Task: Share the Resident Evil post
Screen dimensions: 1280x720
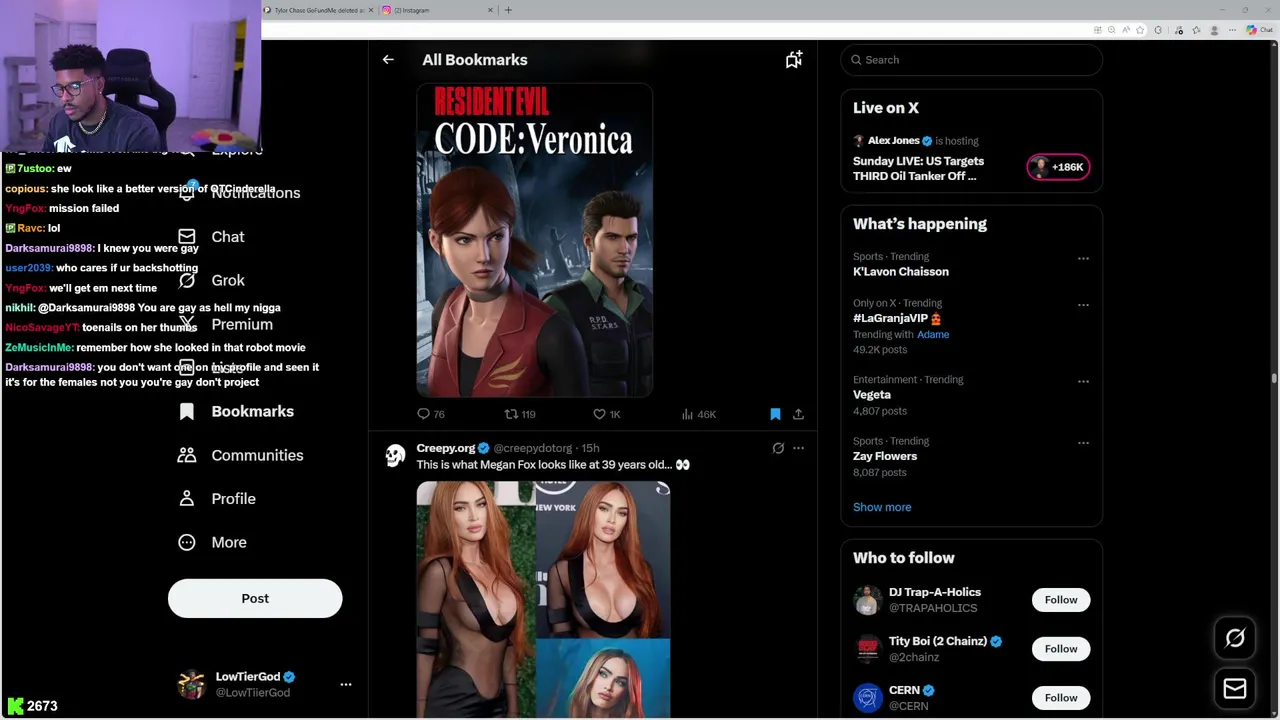Action: tap(798, 414)
